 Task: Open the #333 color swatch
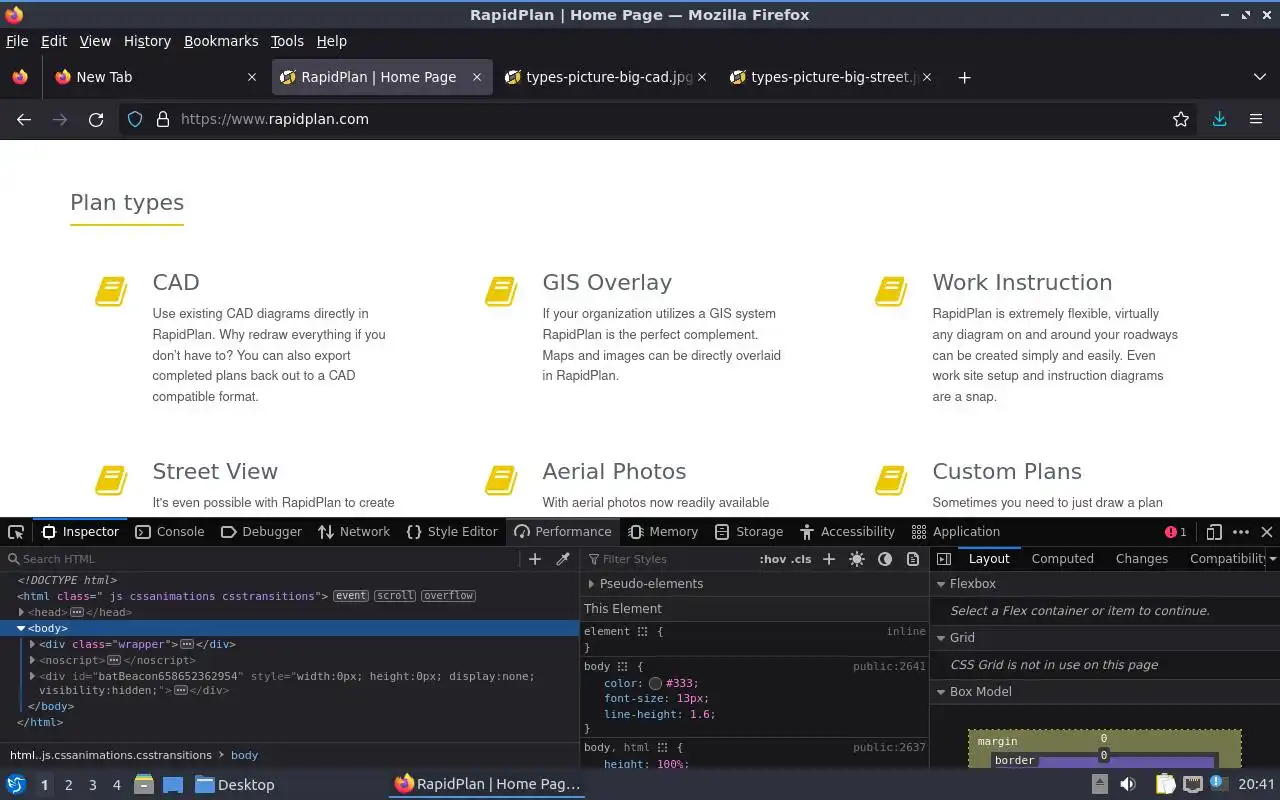(x=655, y=684)
